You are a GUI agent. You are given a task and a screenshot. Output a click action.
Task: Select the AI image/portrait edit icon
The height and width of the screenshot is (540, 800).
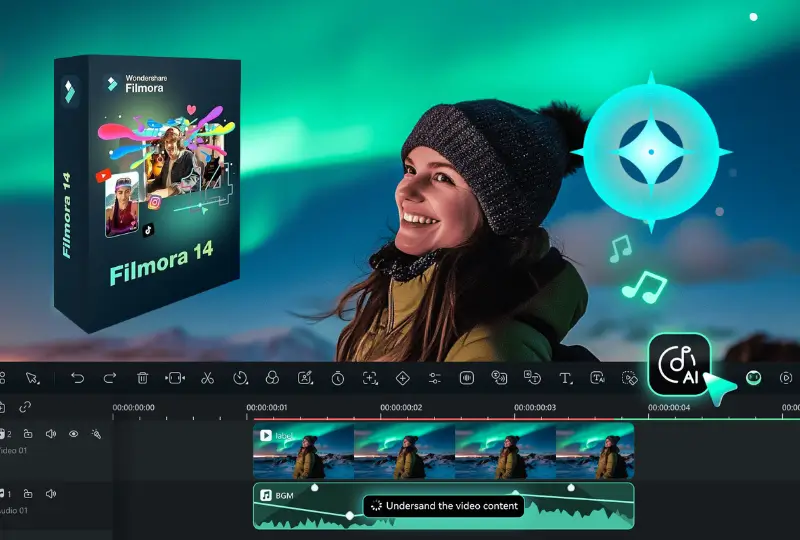point(305,378)
